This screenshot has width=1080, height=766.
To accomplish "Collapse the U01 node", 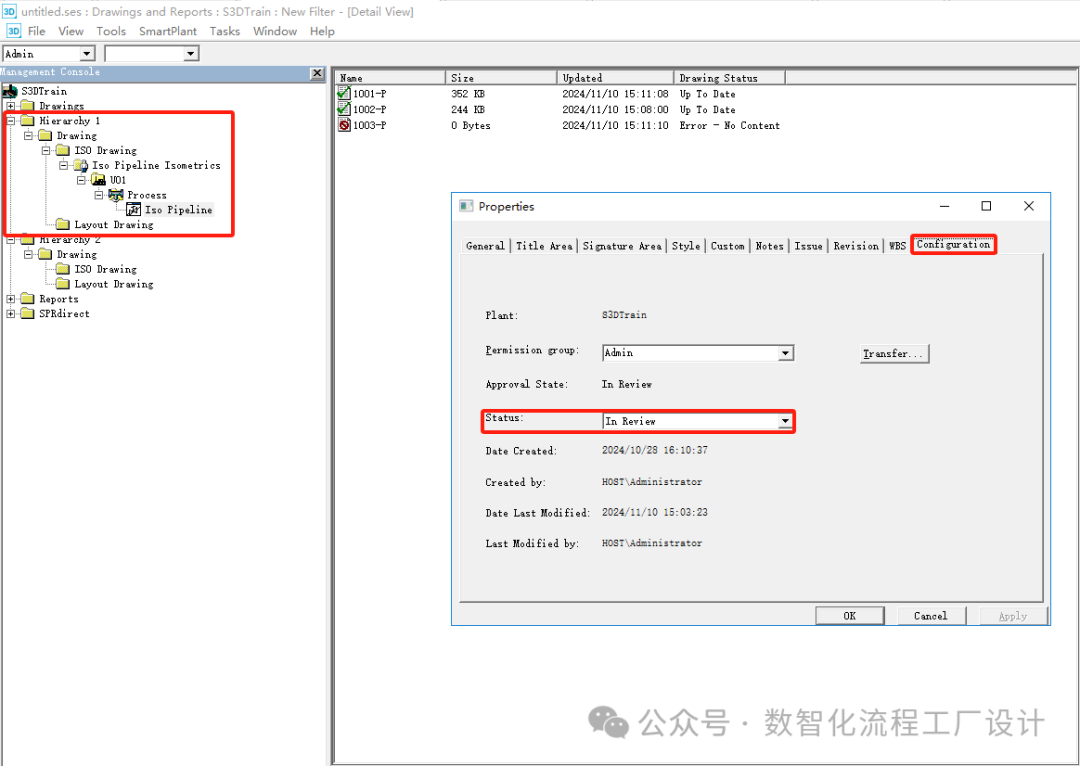I will 82,180.
